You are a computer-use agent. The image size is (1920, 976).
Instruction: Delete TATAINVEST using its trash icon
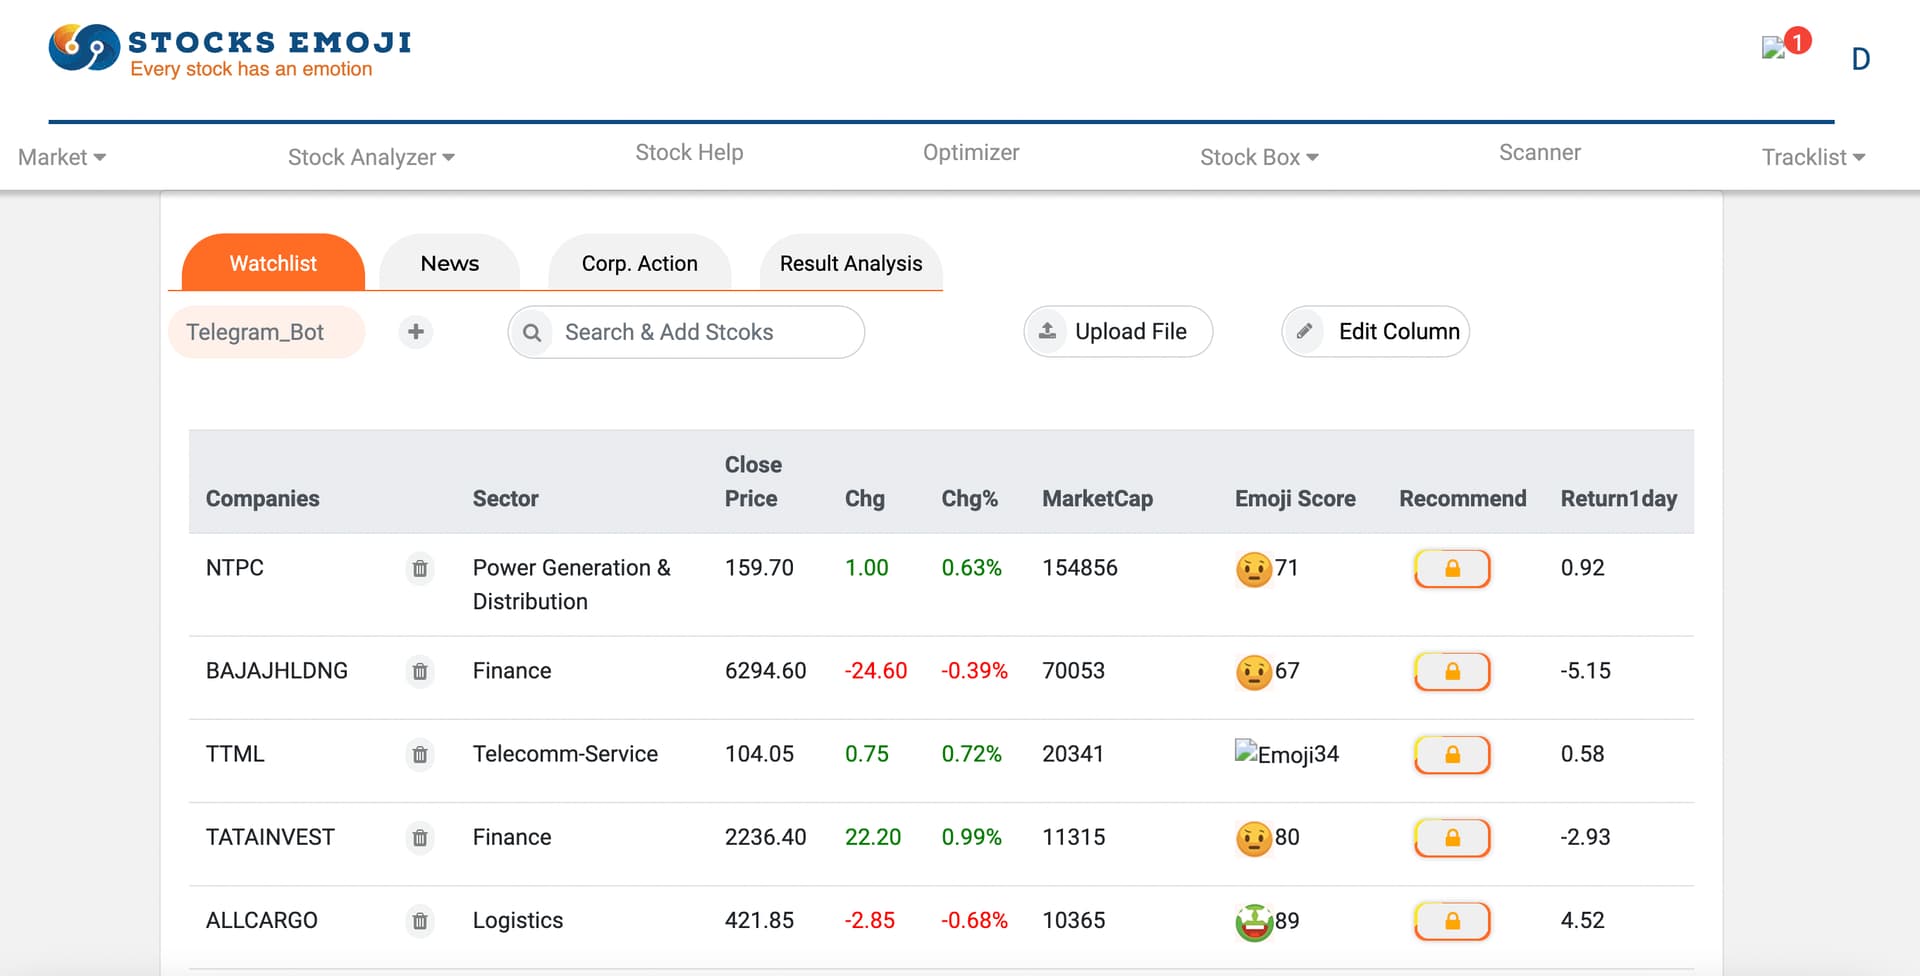click(420, 837)
